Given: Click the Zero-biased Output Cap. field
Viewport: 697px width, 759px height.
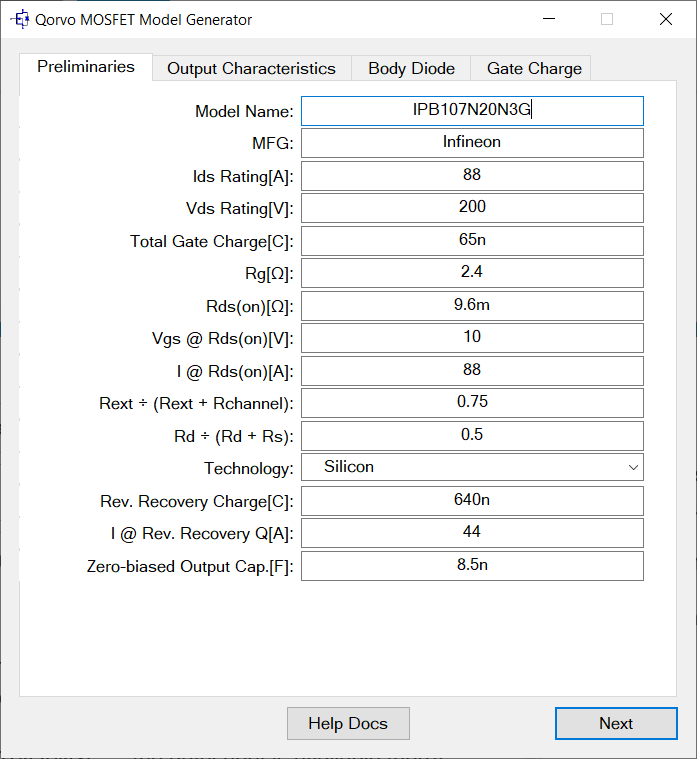Looking at the screenshot, I should click(x=472, y=565).
